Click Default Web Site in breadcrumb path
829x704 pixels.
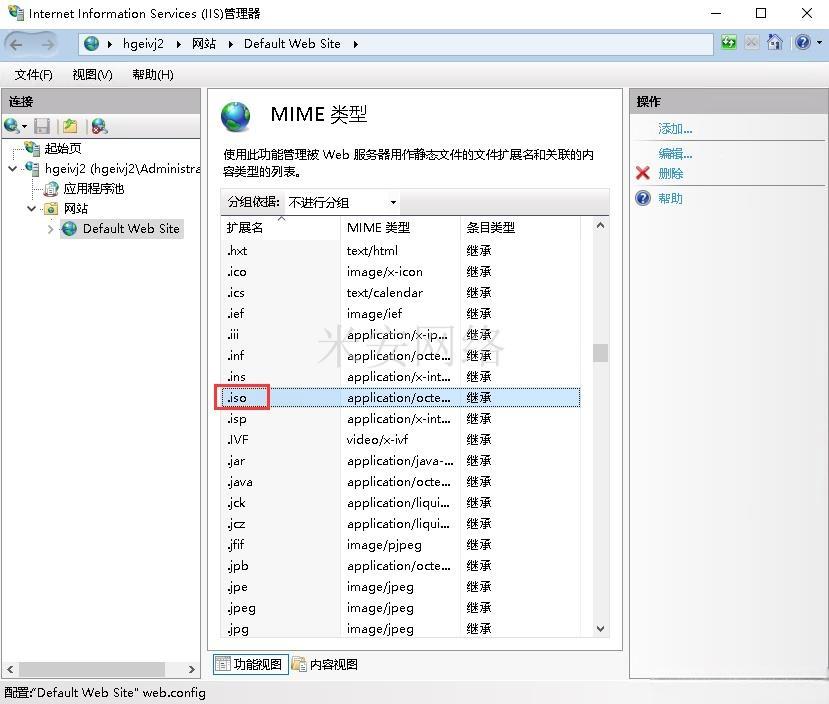click(292, 44)
